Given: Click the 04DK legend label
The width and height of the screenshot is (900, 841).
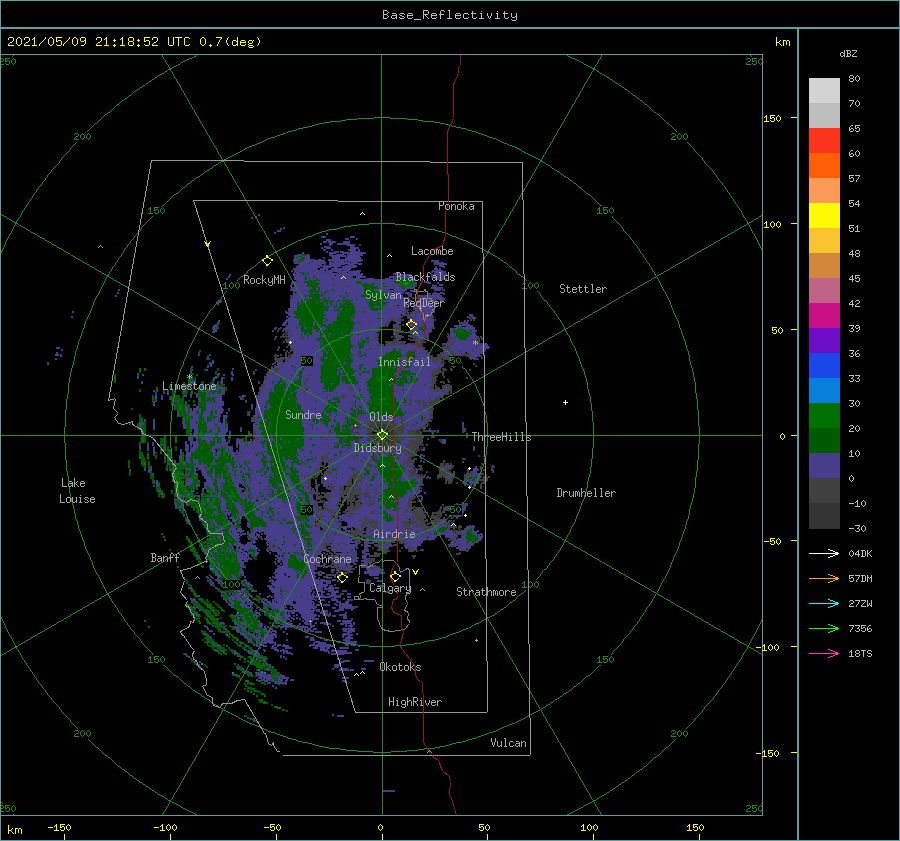Looking at the screenshot, I should point(860,553).
